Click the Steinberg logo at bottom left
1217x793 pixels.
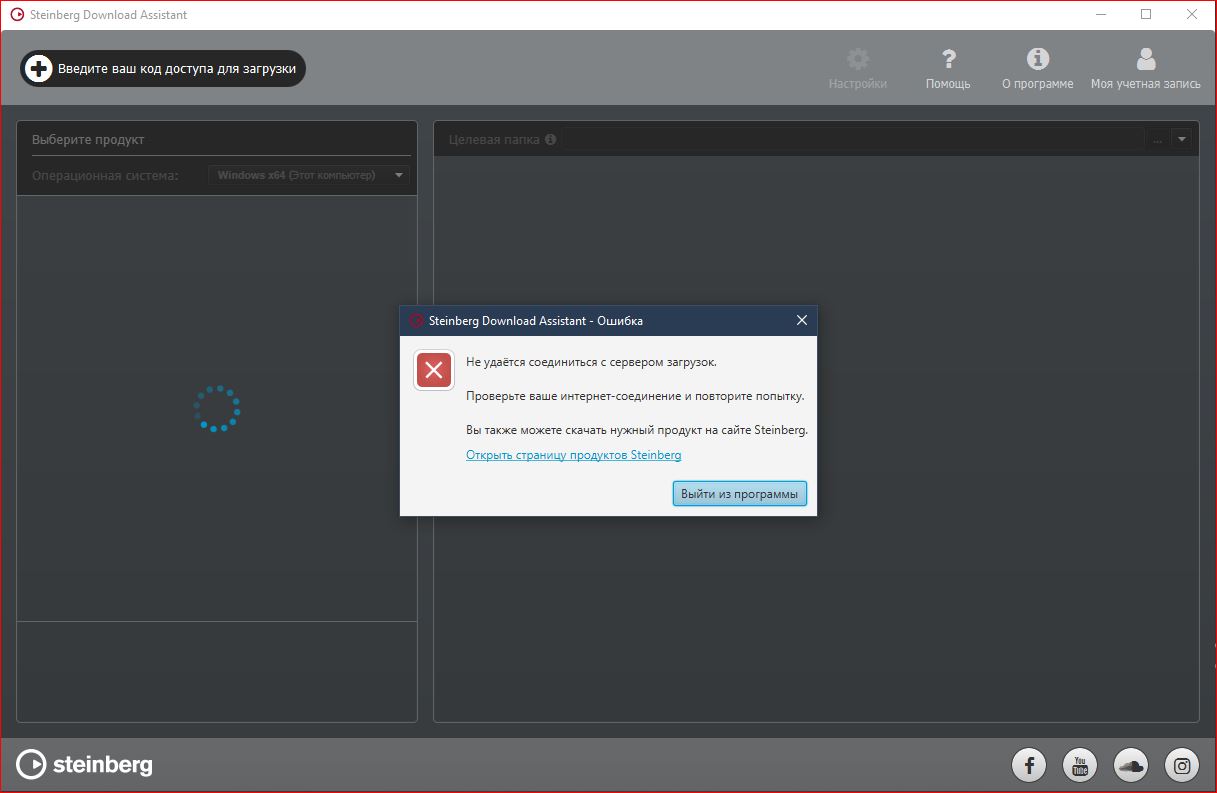pos(85,765)
